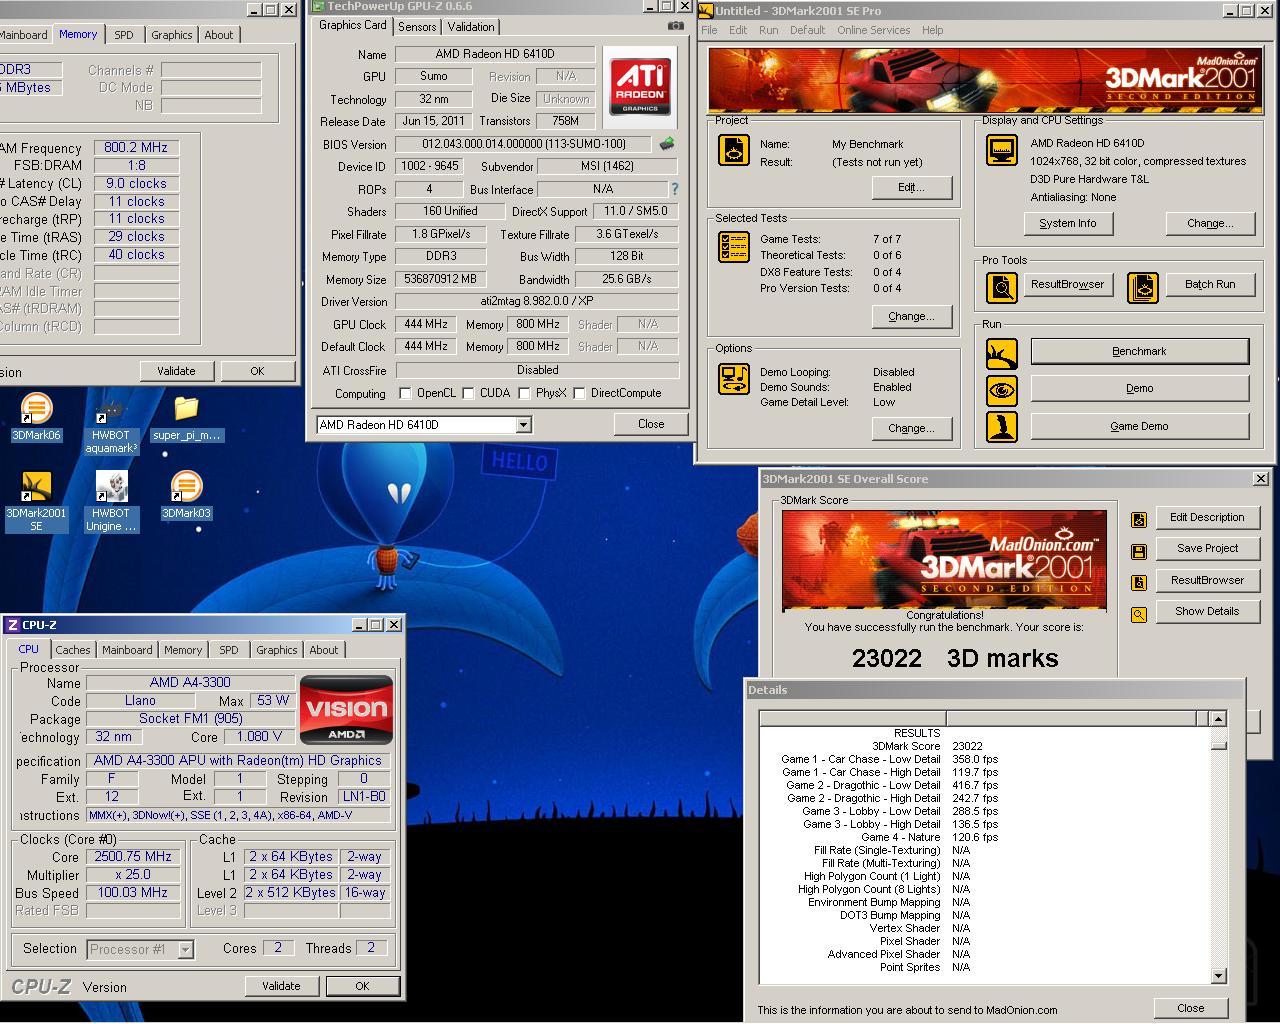This screenshot has height=1024, width=1280.
Task: Click the Benchmark button
Action: point(1139,351)
